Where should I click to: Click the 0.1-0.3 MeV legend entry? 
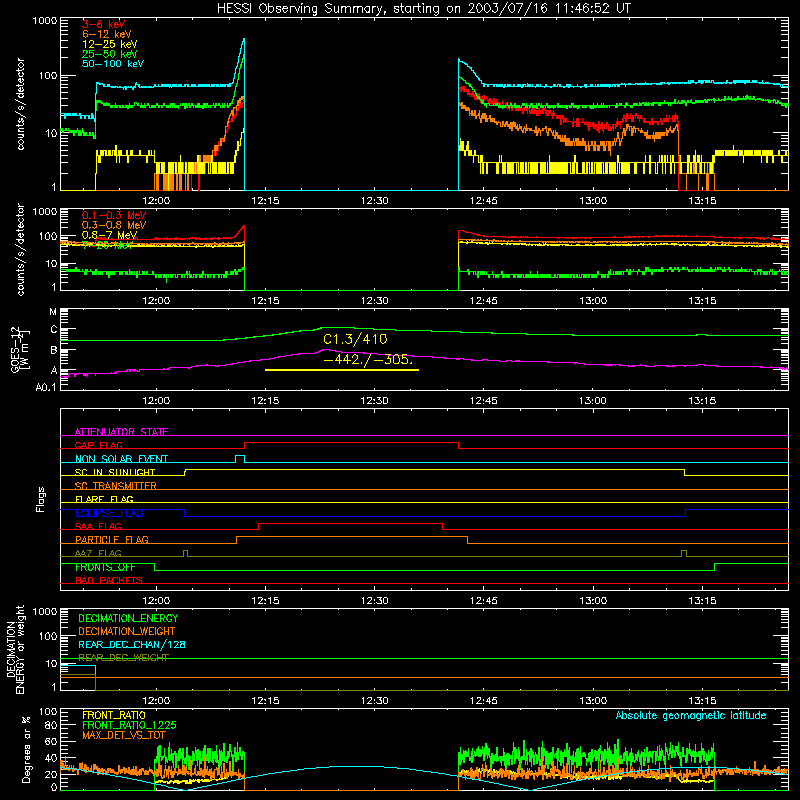point(114,216)
